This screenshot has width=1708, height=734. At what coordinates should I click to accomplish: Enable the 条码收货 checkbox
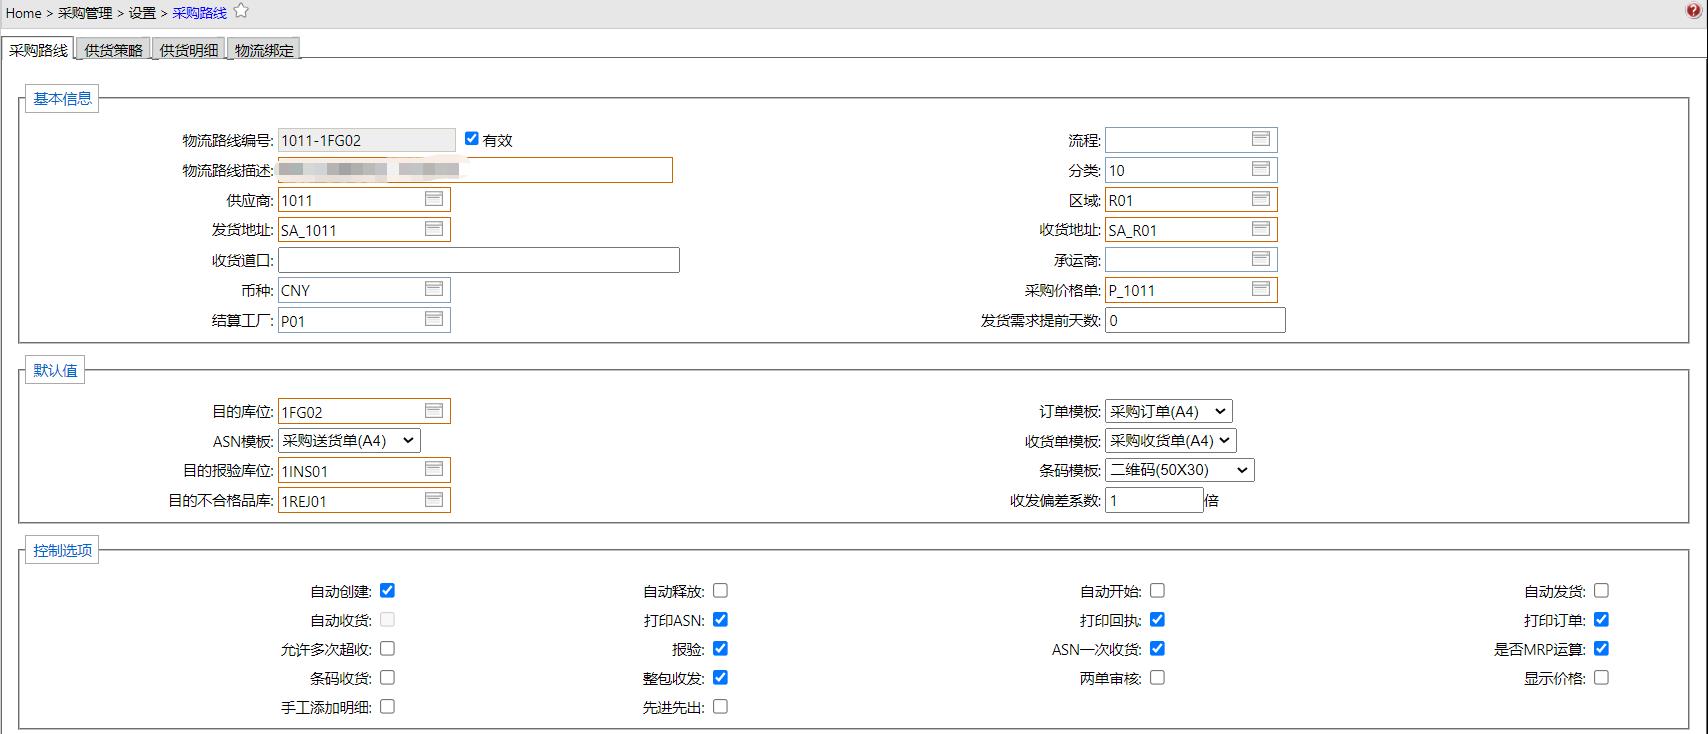point(387,677)
